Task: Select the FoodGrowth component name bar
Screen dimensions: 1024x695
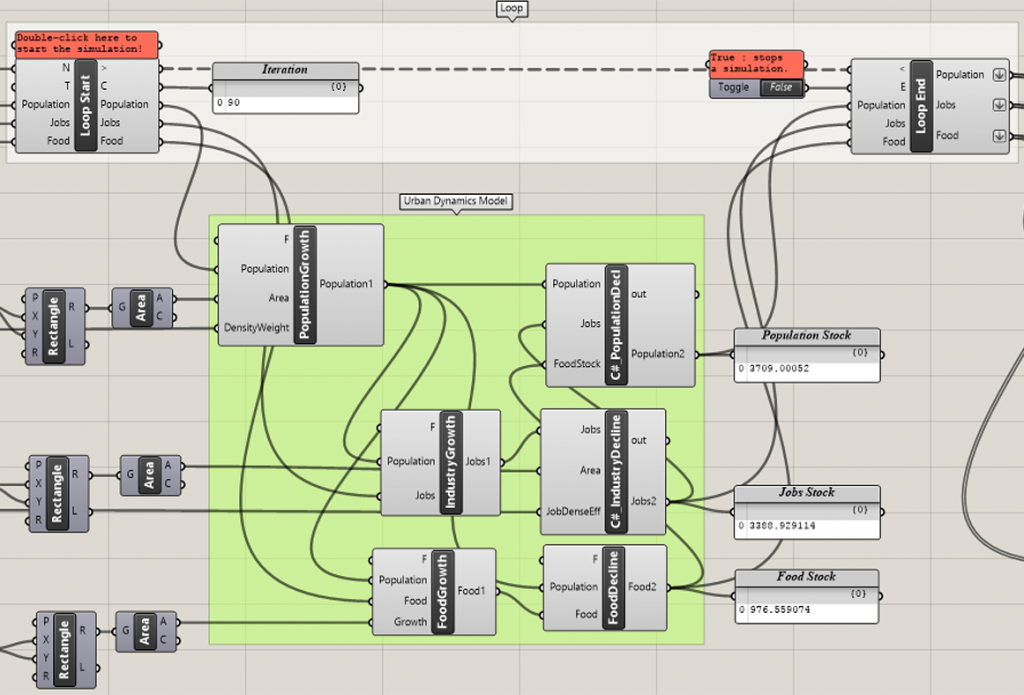Action: click(x=442, y=592)
